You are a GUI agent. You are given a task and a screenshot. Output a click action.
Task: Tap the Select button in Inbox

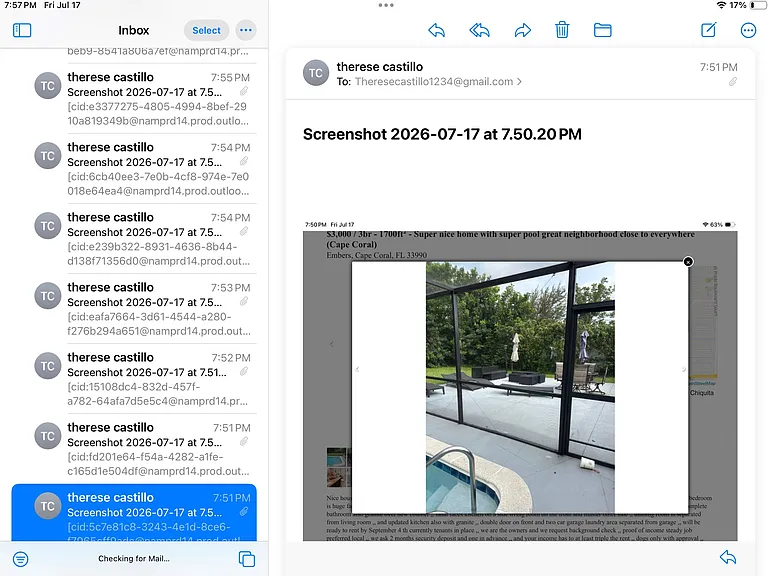point(206,30)
